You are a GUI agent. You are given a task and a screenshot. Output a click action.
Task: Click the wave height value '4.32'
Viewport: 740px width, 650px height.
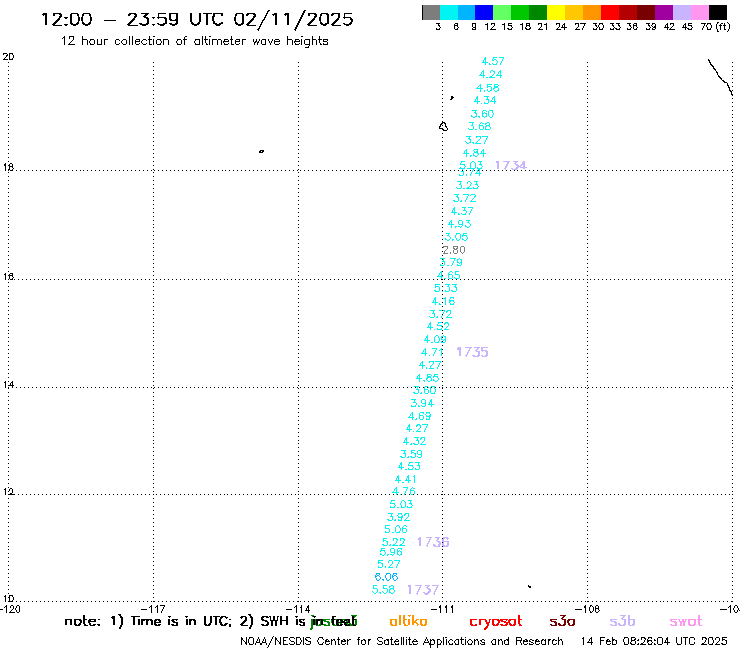tap(414, 441)
